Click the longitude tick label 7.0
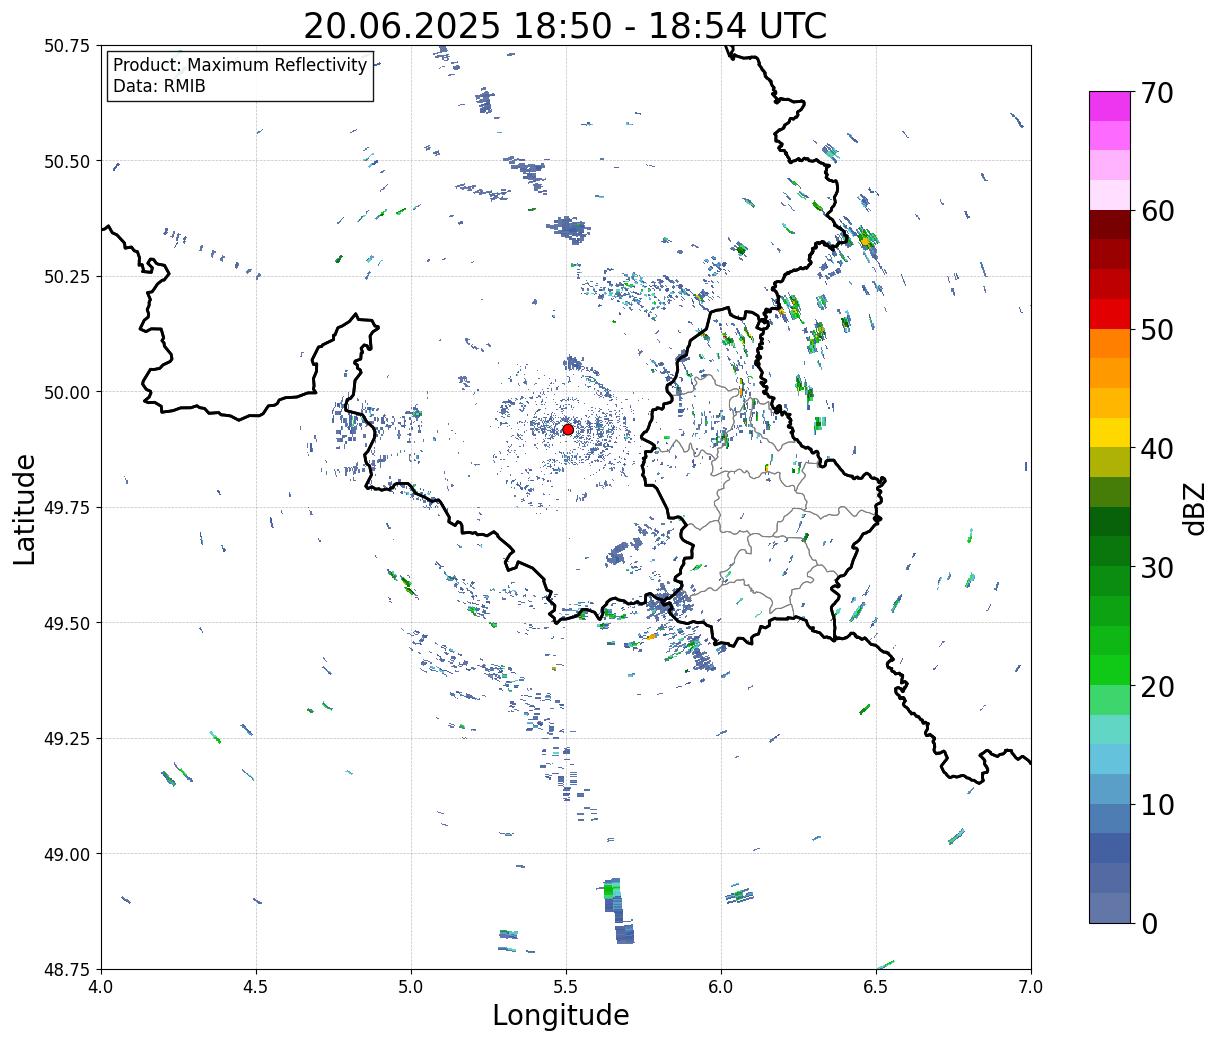The width and height of the screenshot is (1219, 1040). tap(1031, 987)
